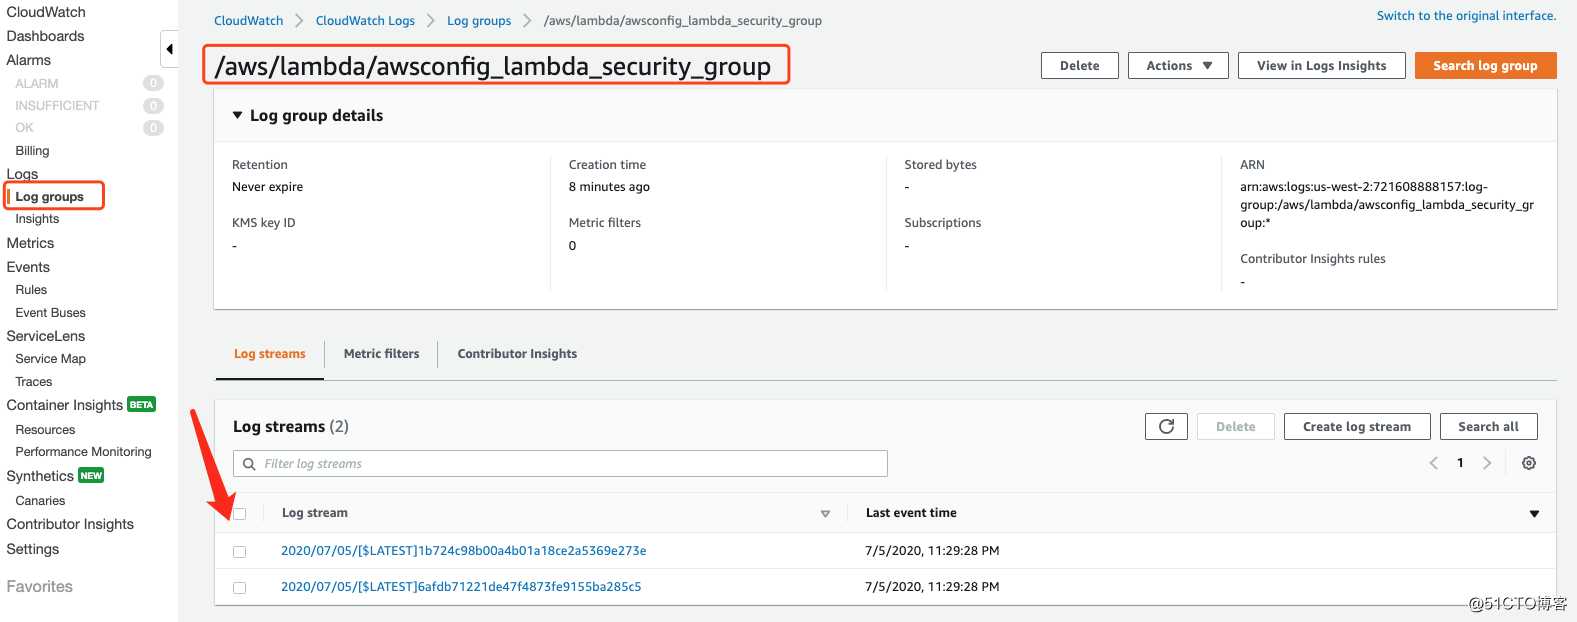Sort by Last event time column arrow
The image size is (1577, 622).
point(1534,514)
